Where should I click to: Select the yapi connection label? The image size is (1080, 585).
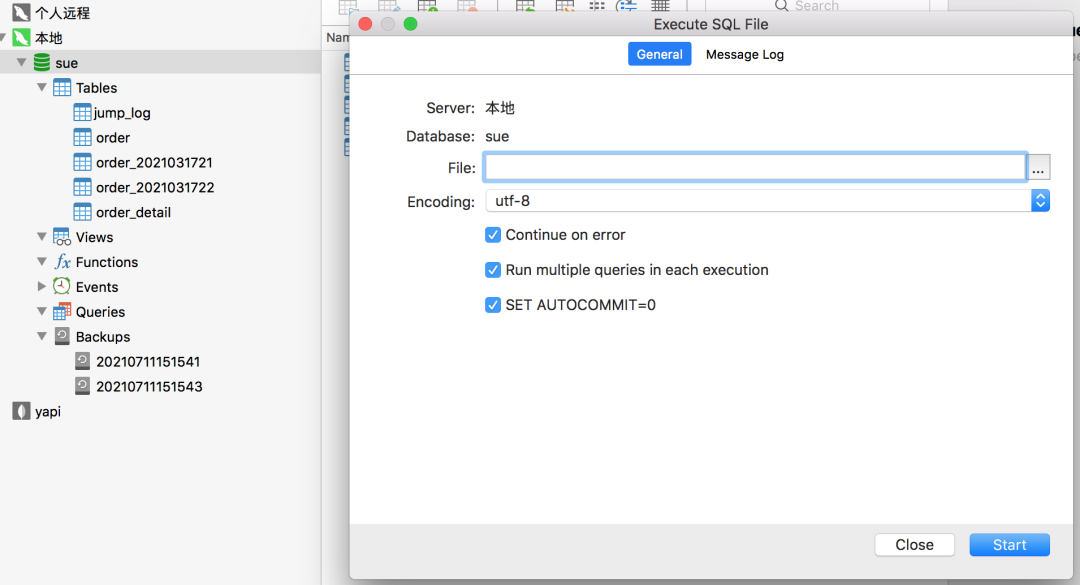click(48, 412)
